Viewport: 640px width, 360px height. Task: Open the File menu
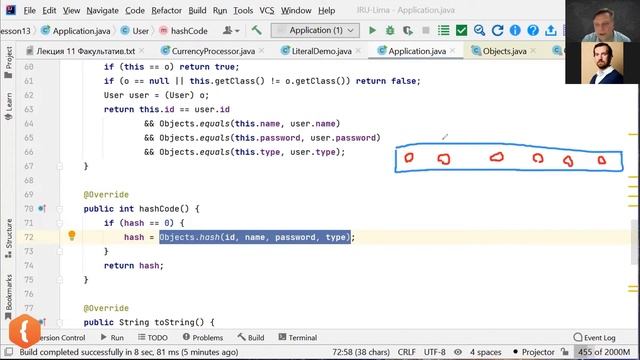click(x=29, y=10)
